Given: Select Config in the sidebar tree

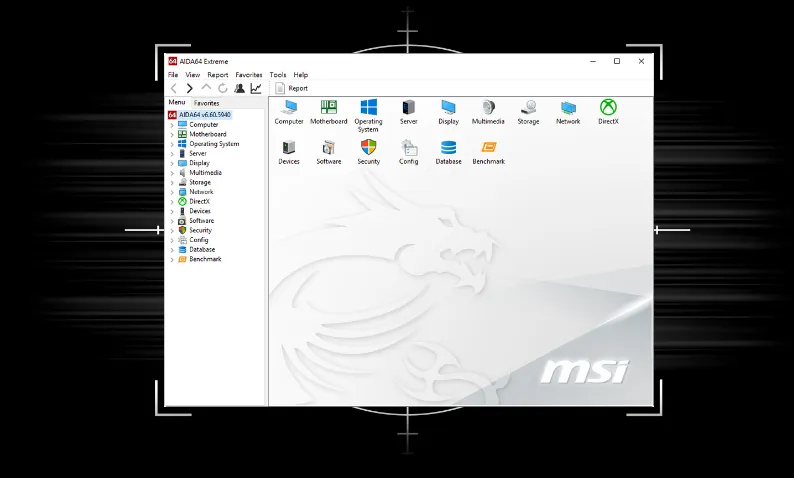Looking at the screenshot, I should (x=198, y=240).
